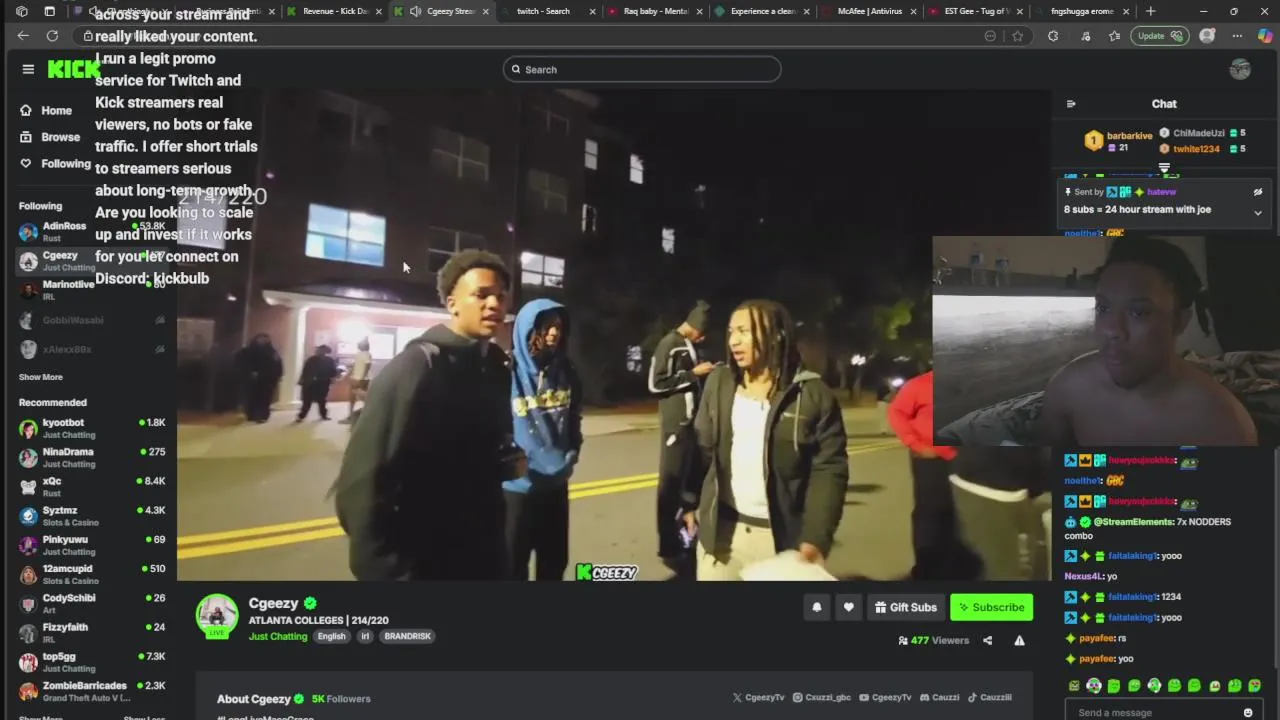This screenshot has width=1280, height=720.
Task: Focus the Kick search box
Action: (642, 69)
